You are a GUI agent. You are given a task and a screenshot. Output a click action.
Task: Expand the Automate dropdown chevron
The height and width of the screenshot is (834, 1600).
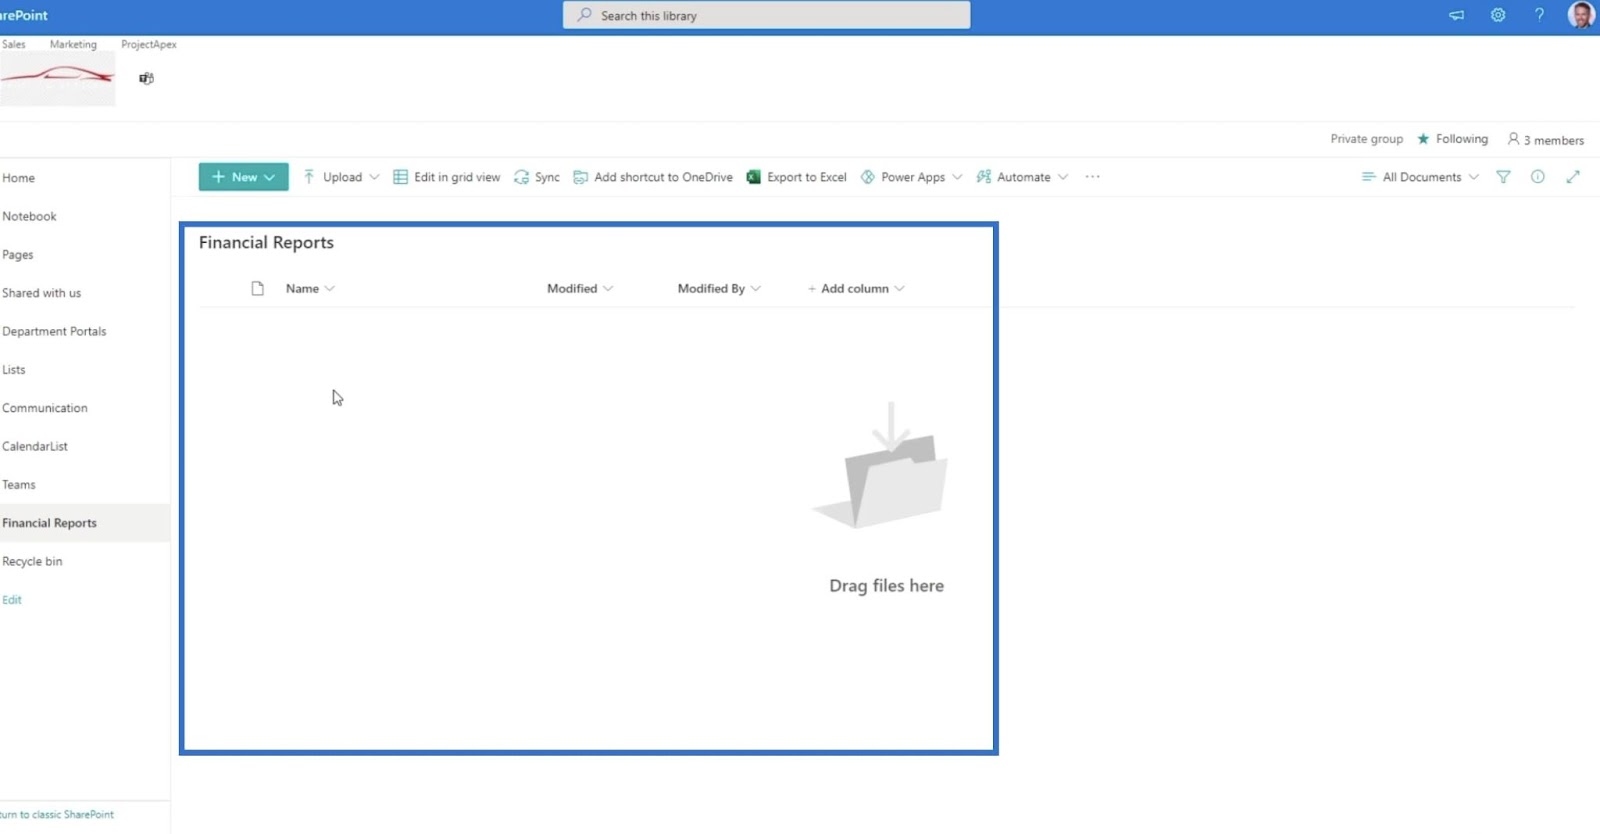click(x=1063, y=177)
